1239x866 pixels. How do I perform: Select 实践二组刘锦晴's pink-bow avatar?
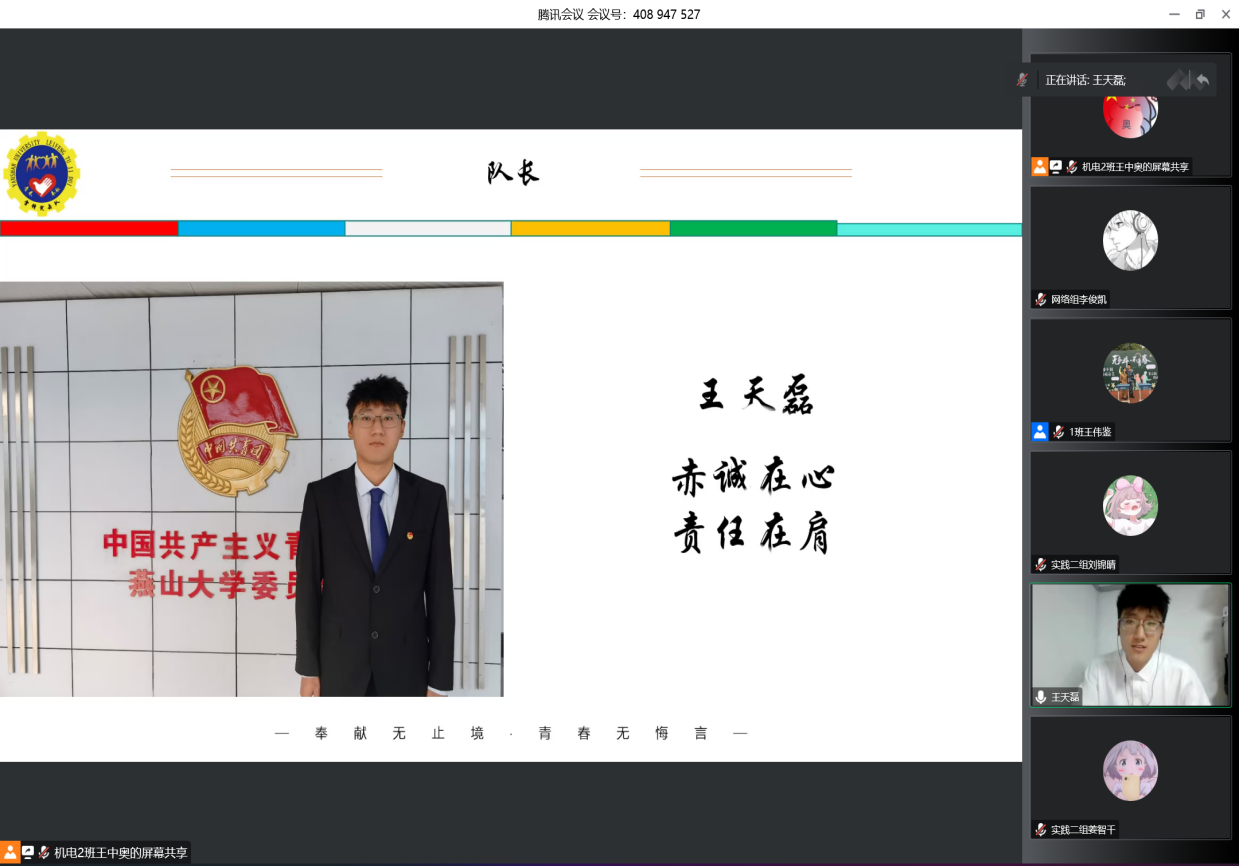(1130, 505)
